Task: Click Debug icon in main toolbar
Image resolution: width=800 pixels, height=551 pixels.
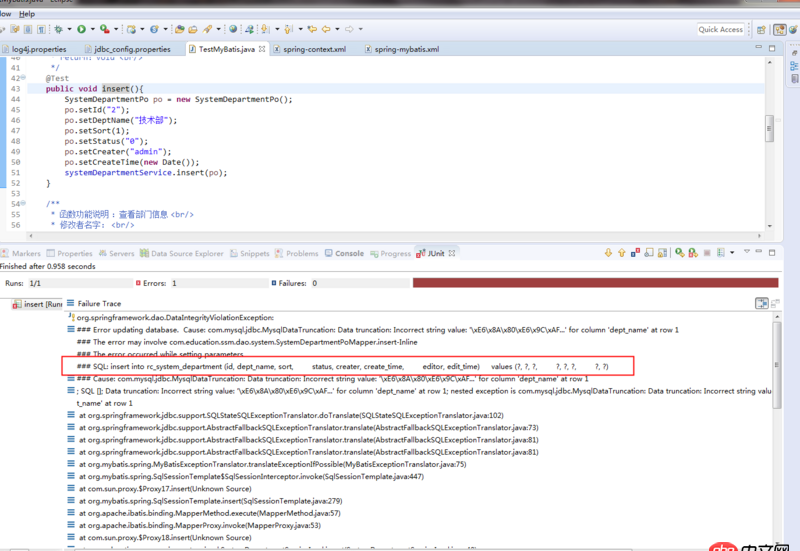Action: (x=57, y=30)
